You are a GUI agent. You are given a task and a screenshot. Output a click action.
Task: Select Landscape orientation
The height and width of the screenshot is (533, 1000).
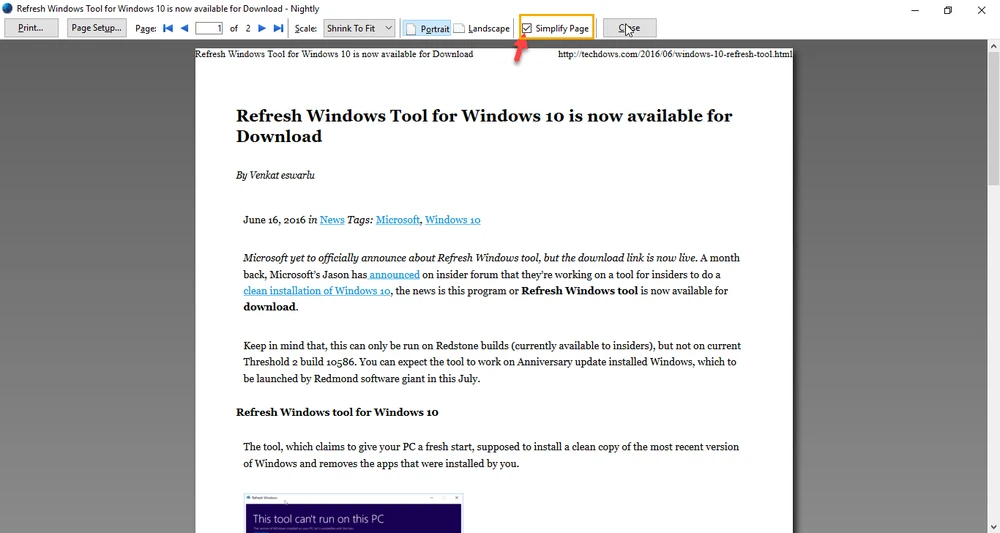(x=482, y=28)
